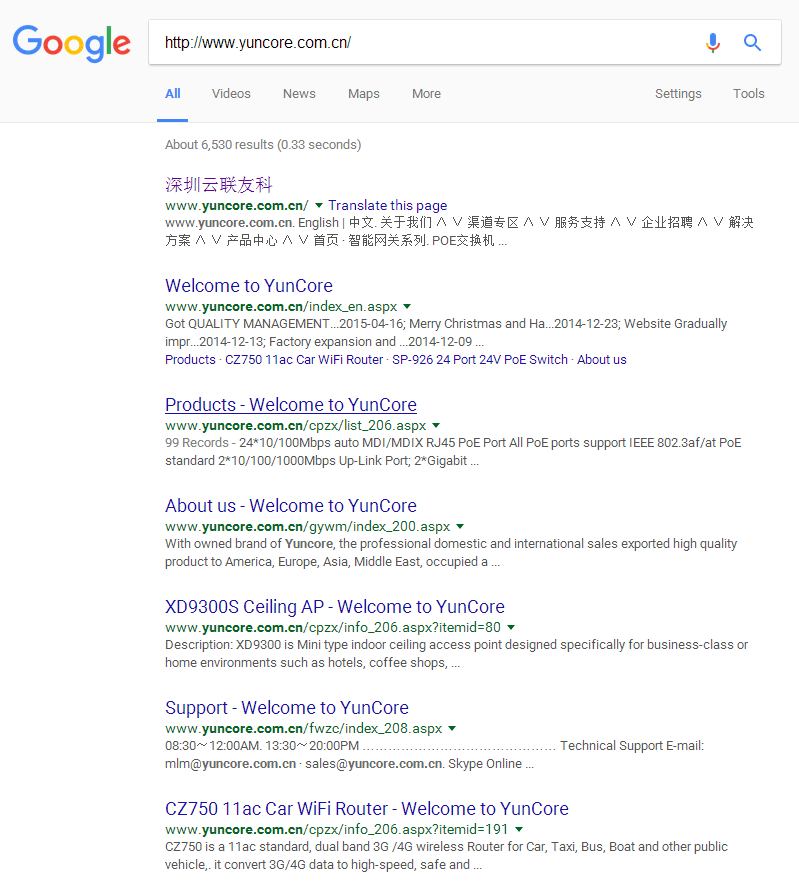Open About us sitelink
Image resolution: width=799 pixels, height=885 pixels.
pyautogui.click(x=602, y=360)
